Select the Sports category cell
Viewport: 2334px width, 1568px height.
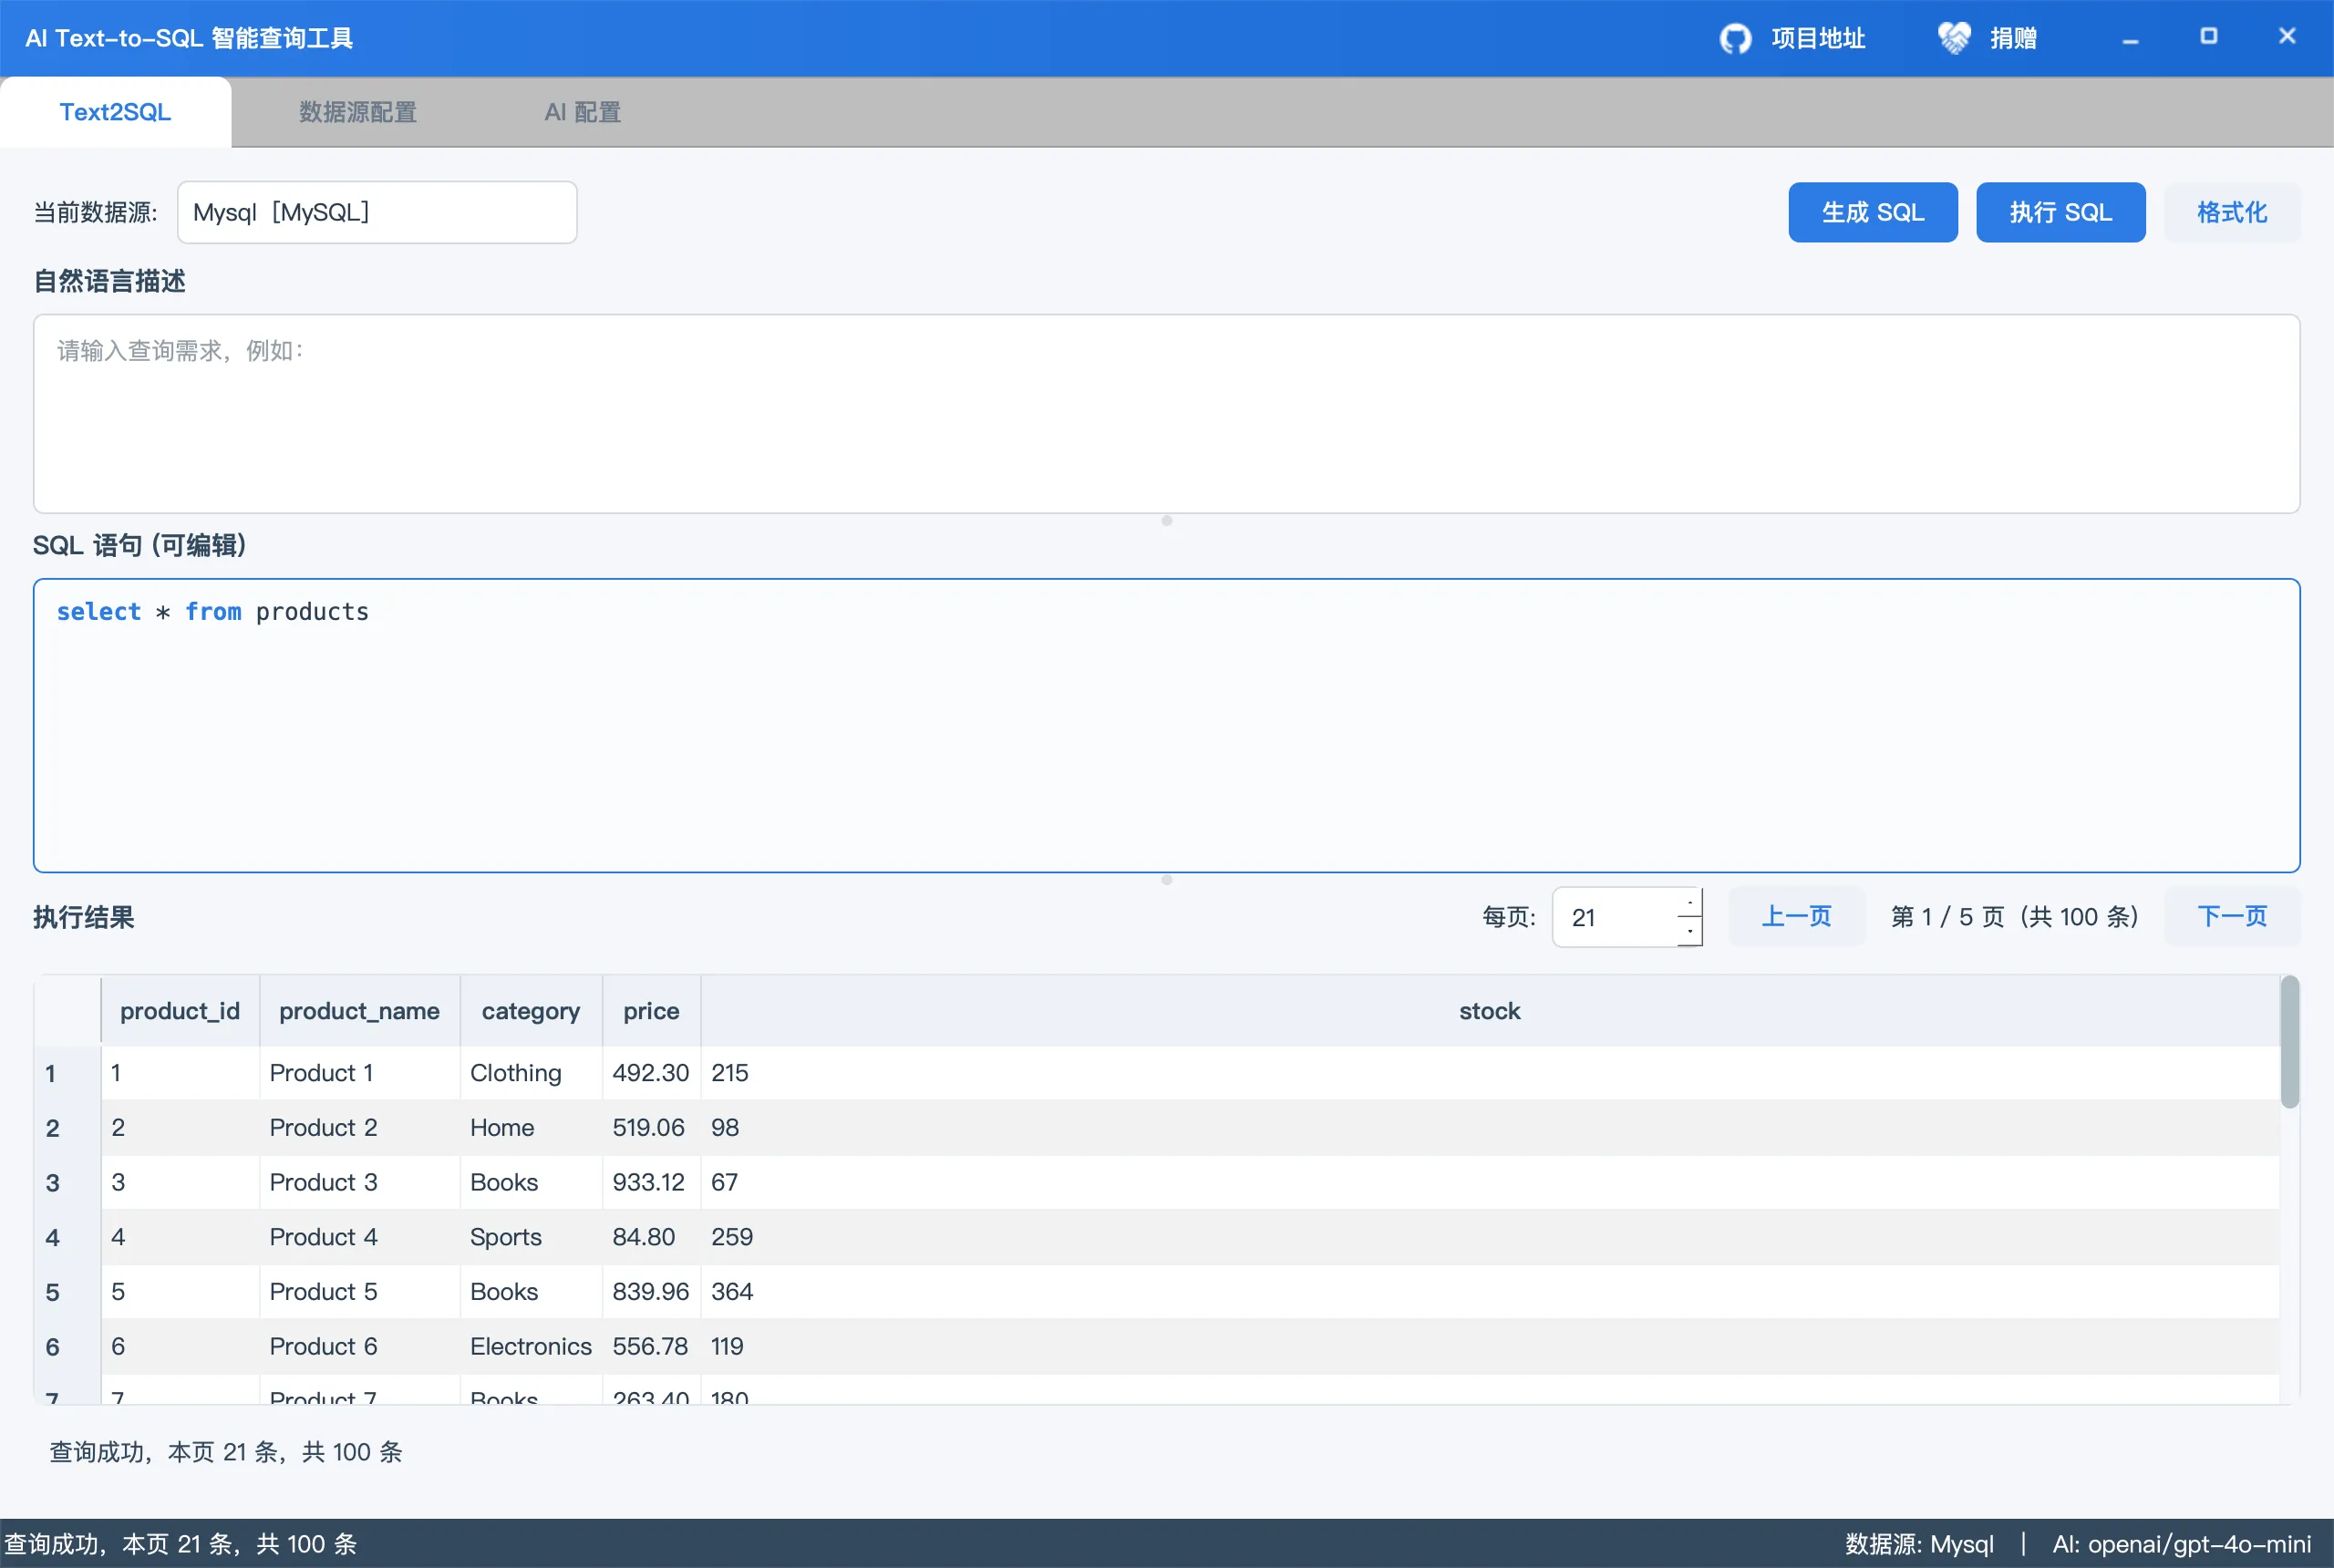531,1238
